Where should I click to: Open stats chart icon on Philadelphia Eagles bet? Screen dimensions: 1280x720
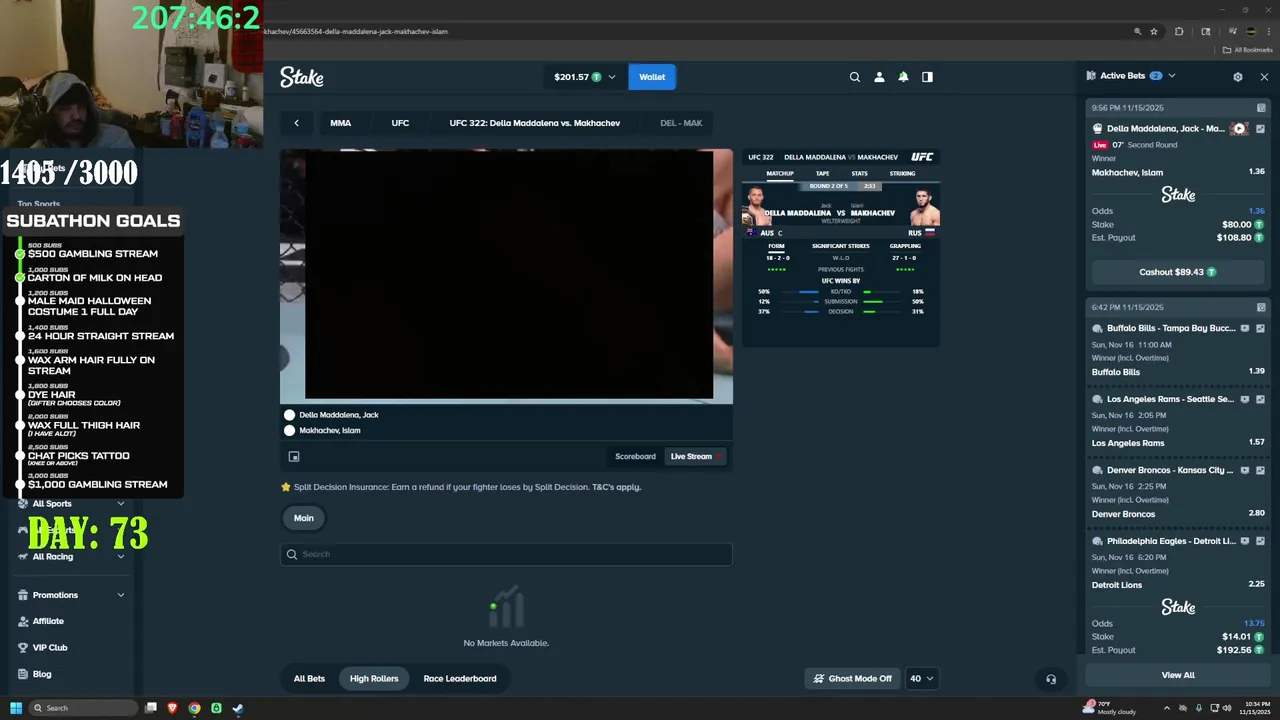tap(1260, 541)
